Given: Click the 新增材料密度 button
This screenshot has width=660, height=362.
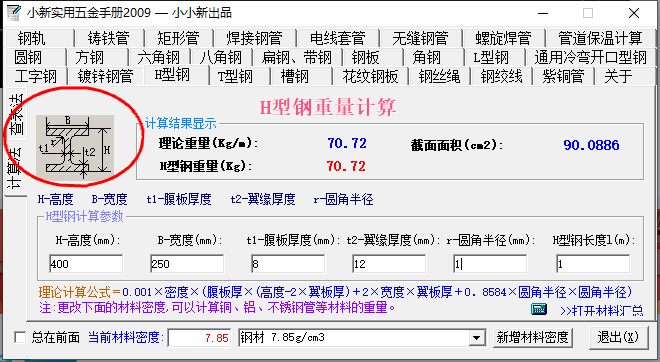Looking at the screenshot, I should point(533,337).
